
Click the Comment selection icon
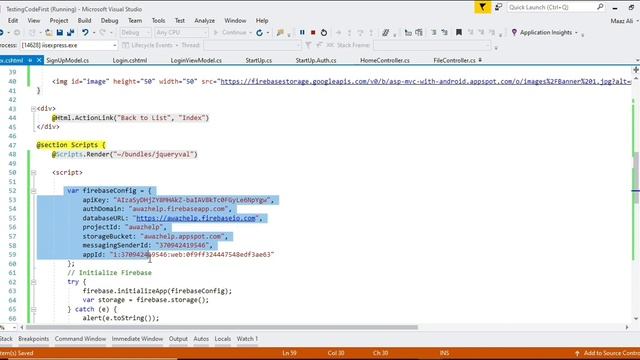click(433, 32)
